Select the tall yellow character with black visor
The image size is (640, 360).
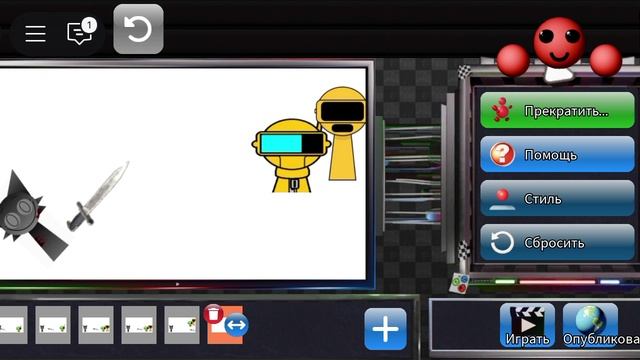pos(341,133)
